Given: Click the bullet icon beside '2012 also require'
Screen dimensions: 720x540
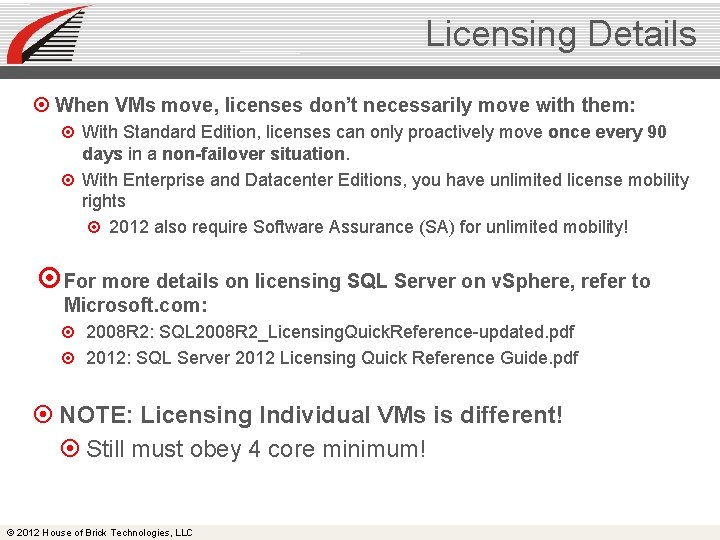Looking at the screenshot, I should point(94,227).
